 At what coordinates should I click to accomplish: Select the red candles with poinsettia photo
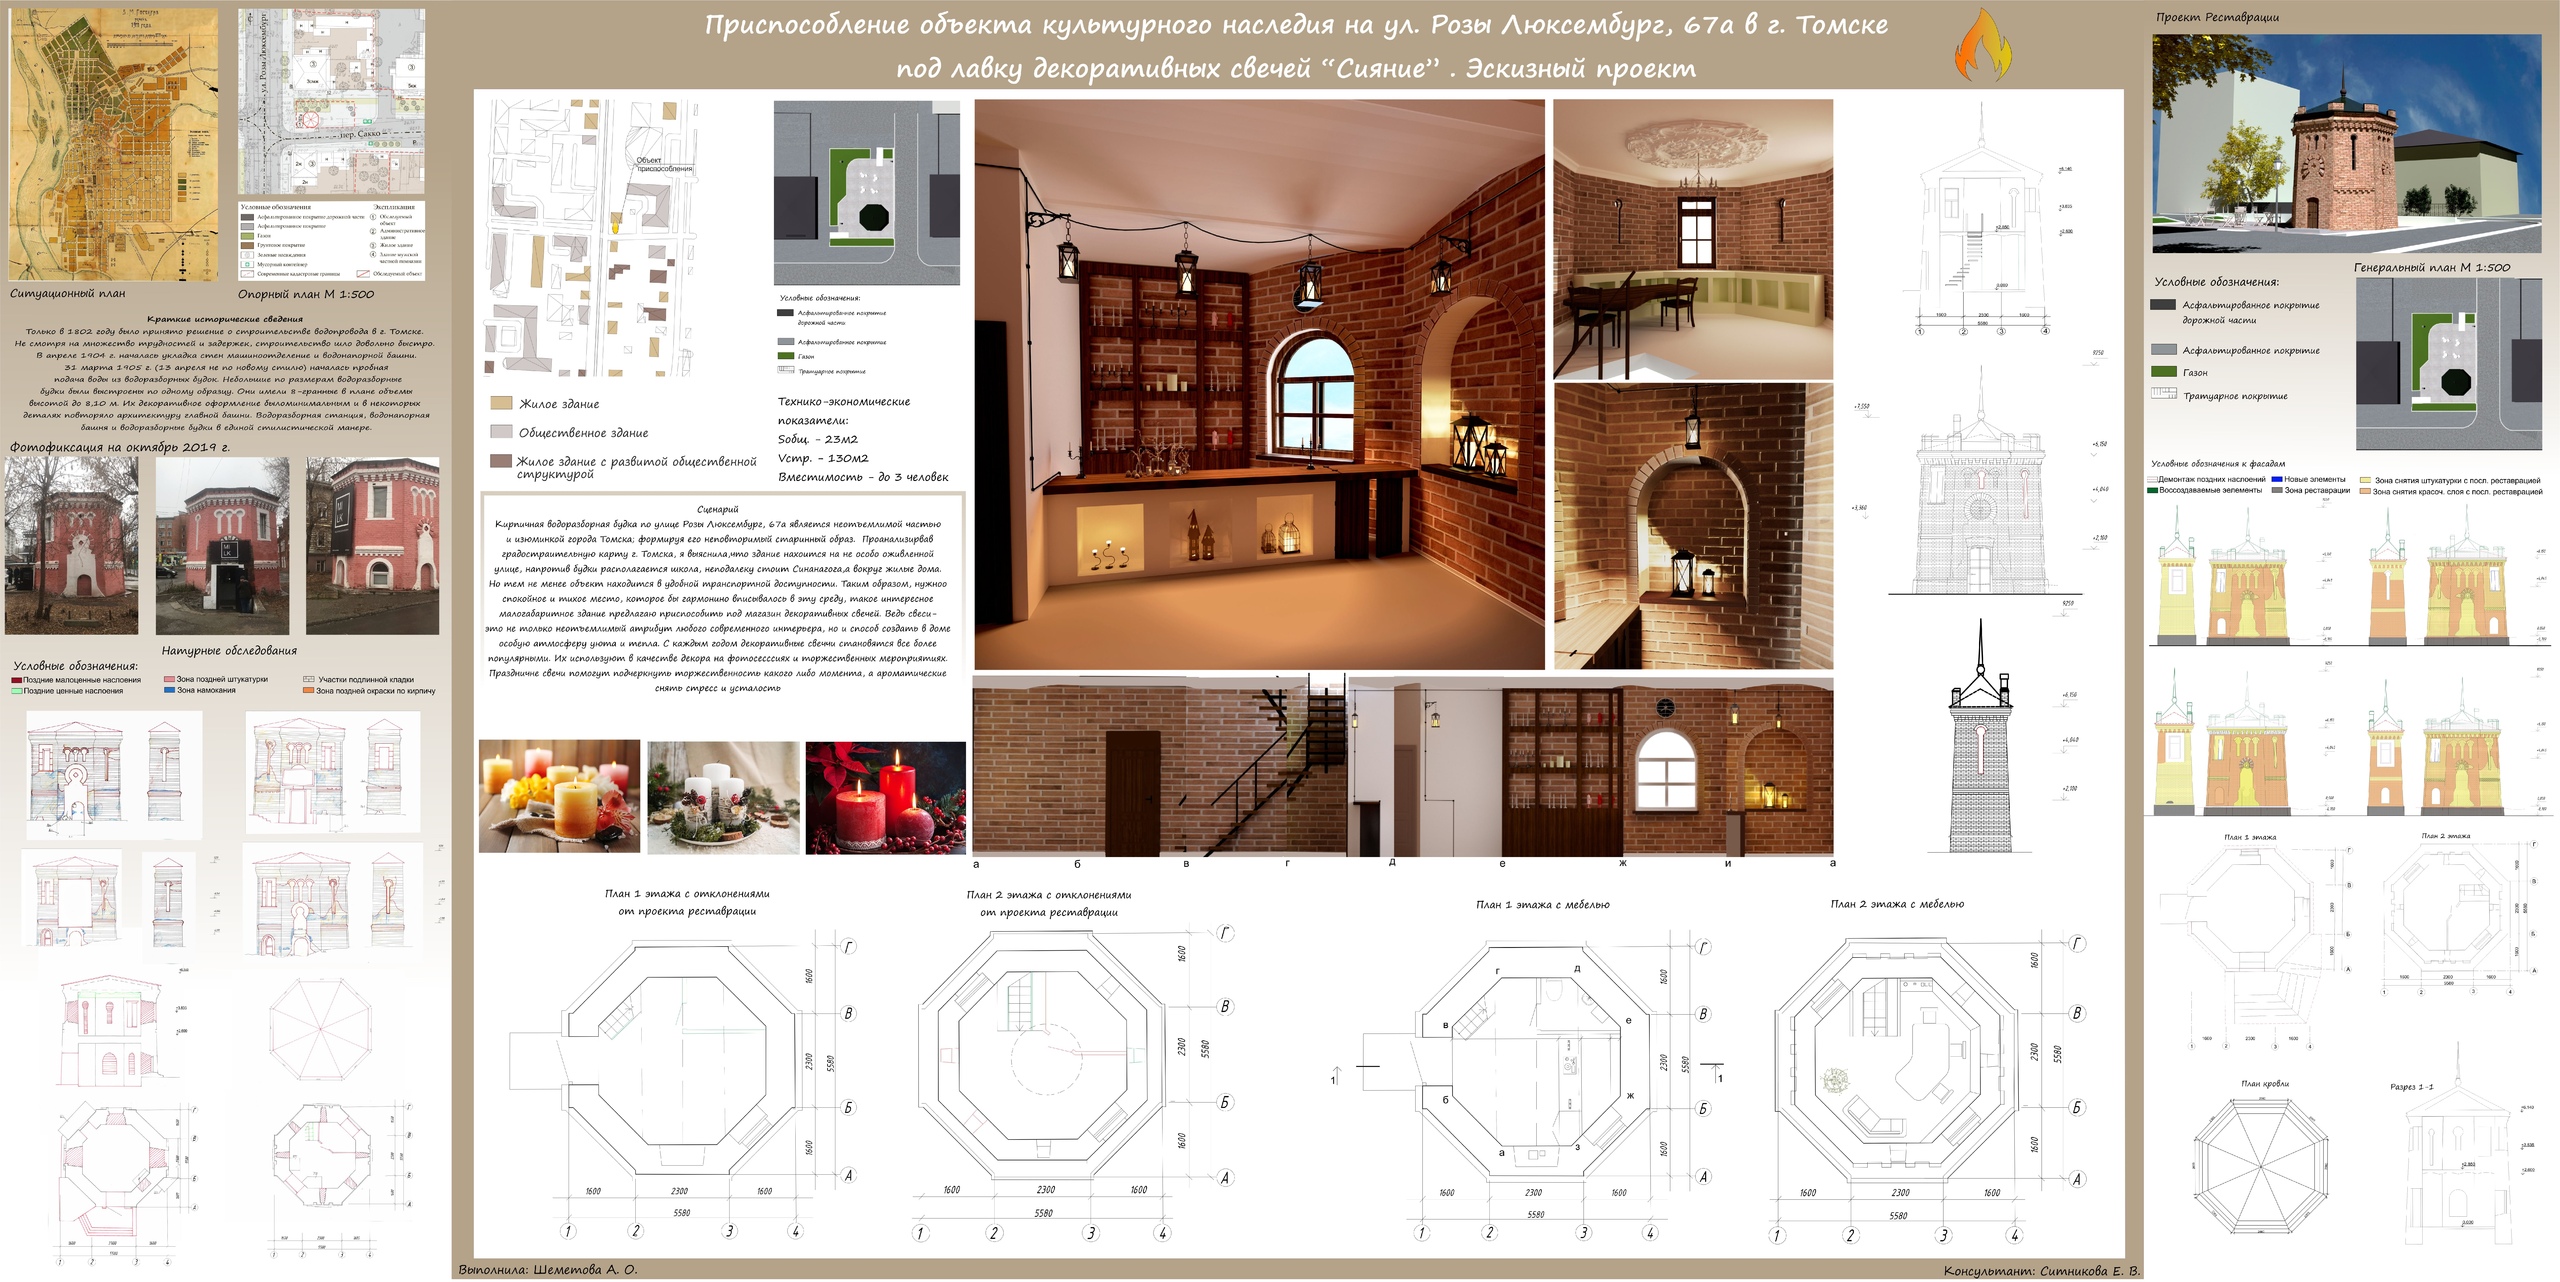click(885, 796)
